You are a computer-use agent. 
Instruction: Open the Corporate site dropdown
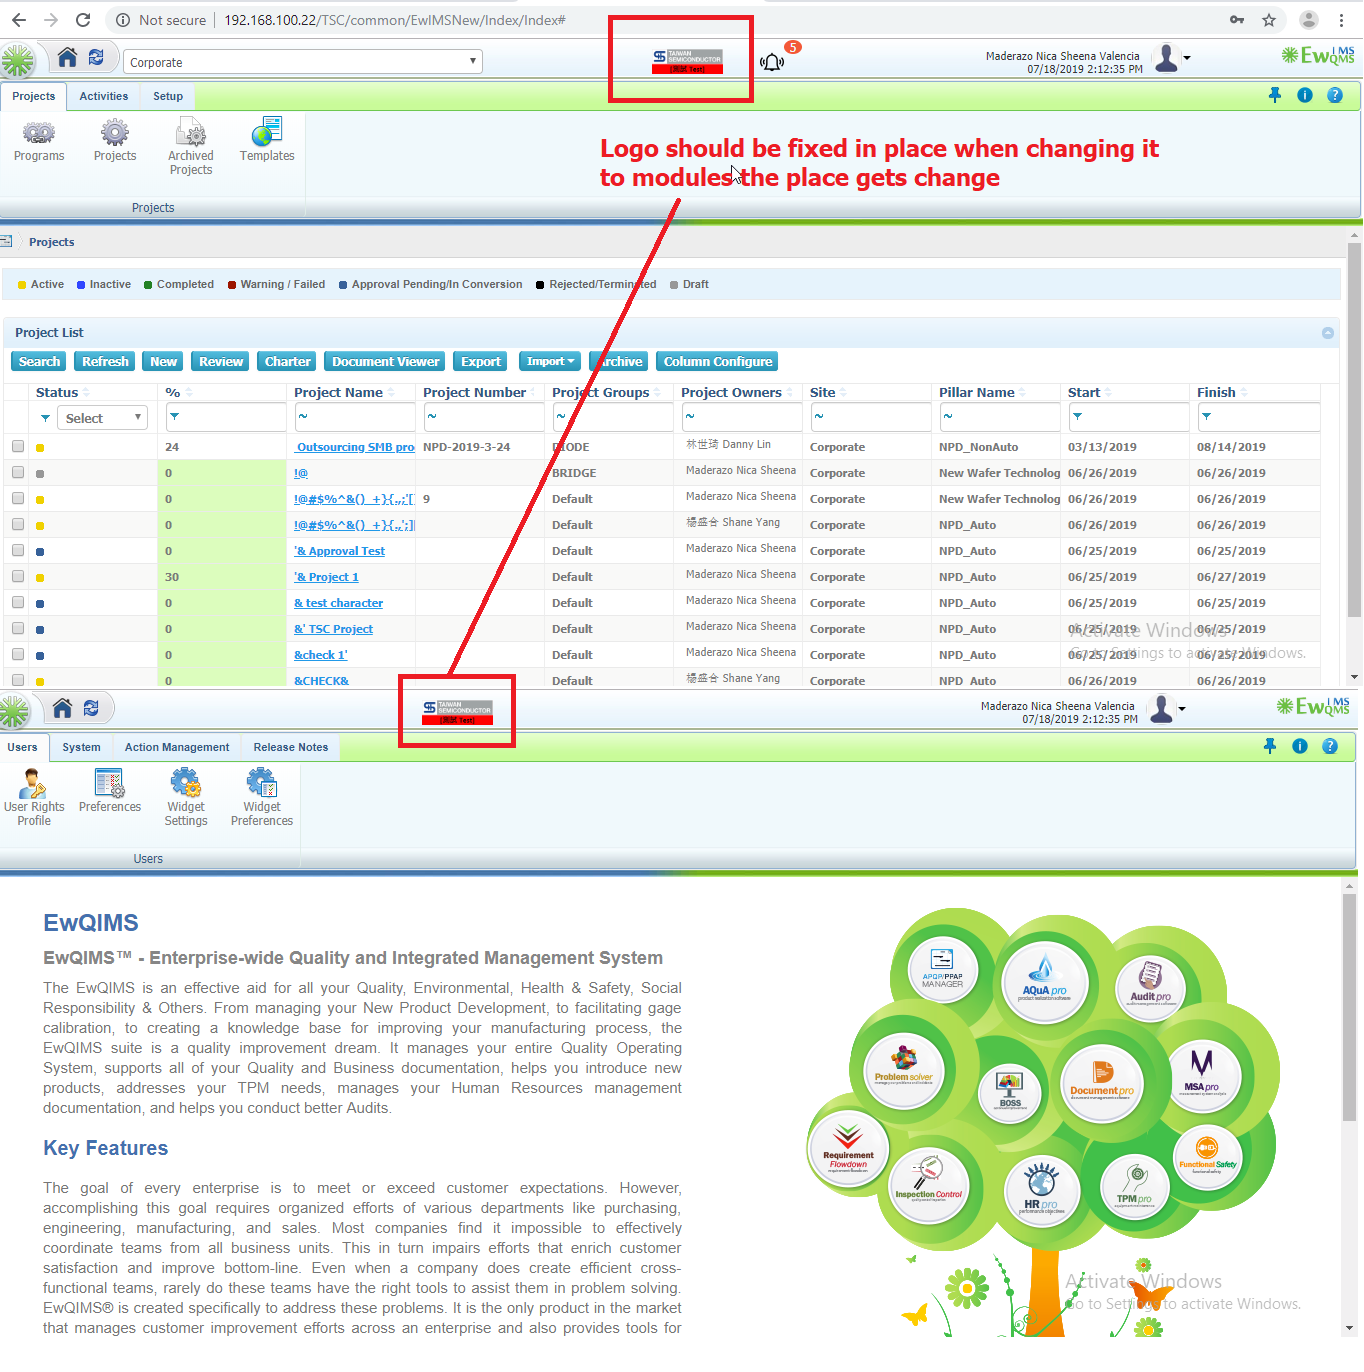point(304,62)
